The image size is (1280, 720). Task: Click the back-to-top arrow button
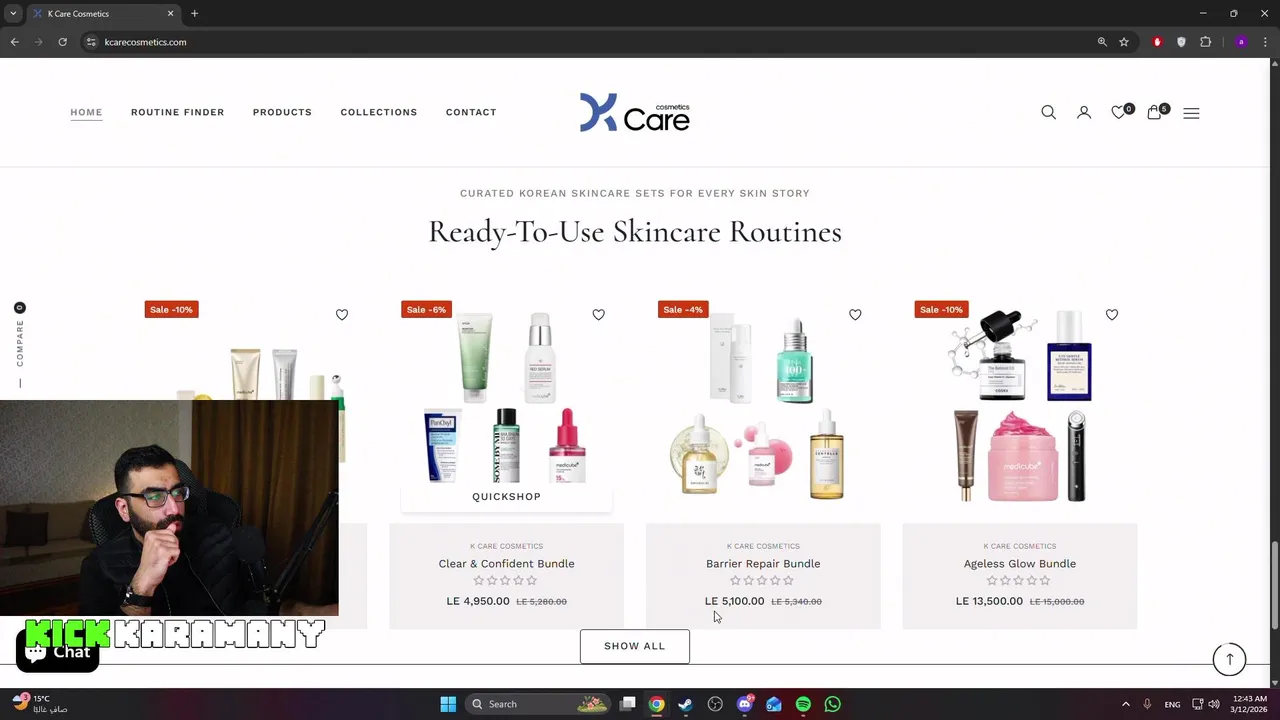pyautogui.click(x=1230, y=659)
